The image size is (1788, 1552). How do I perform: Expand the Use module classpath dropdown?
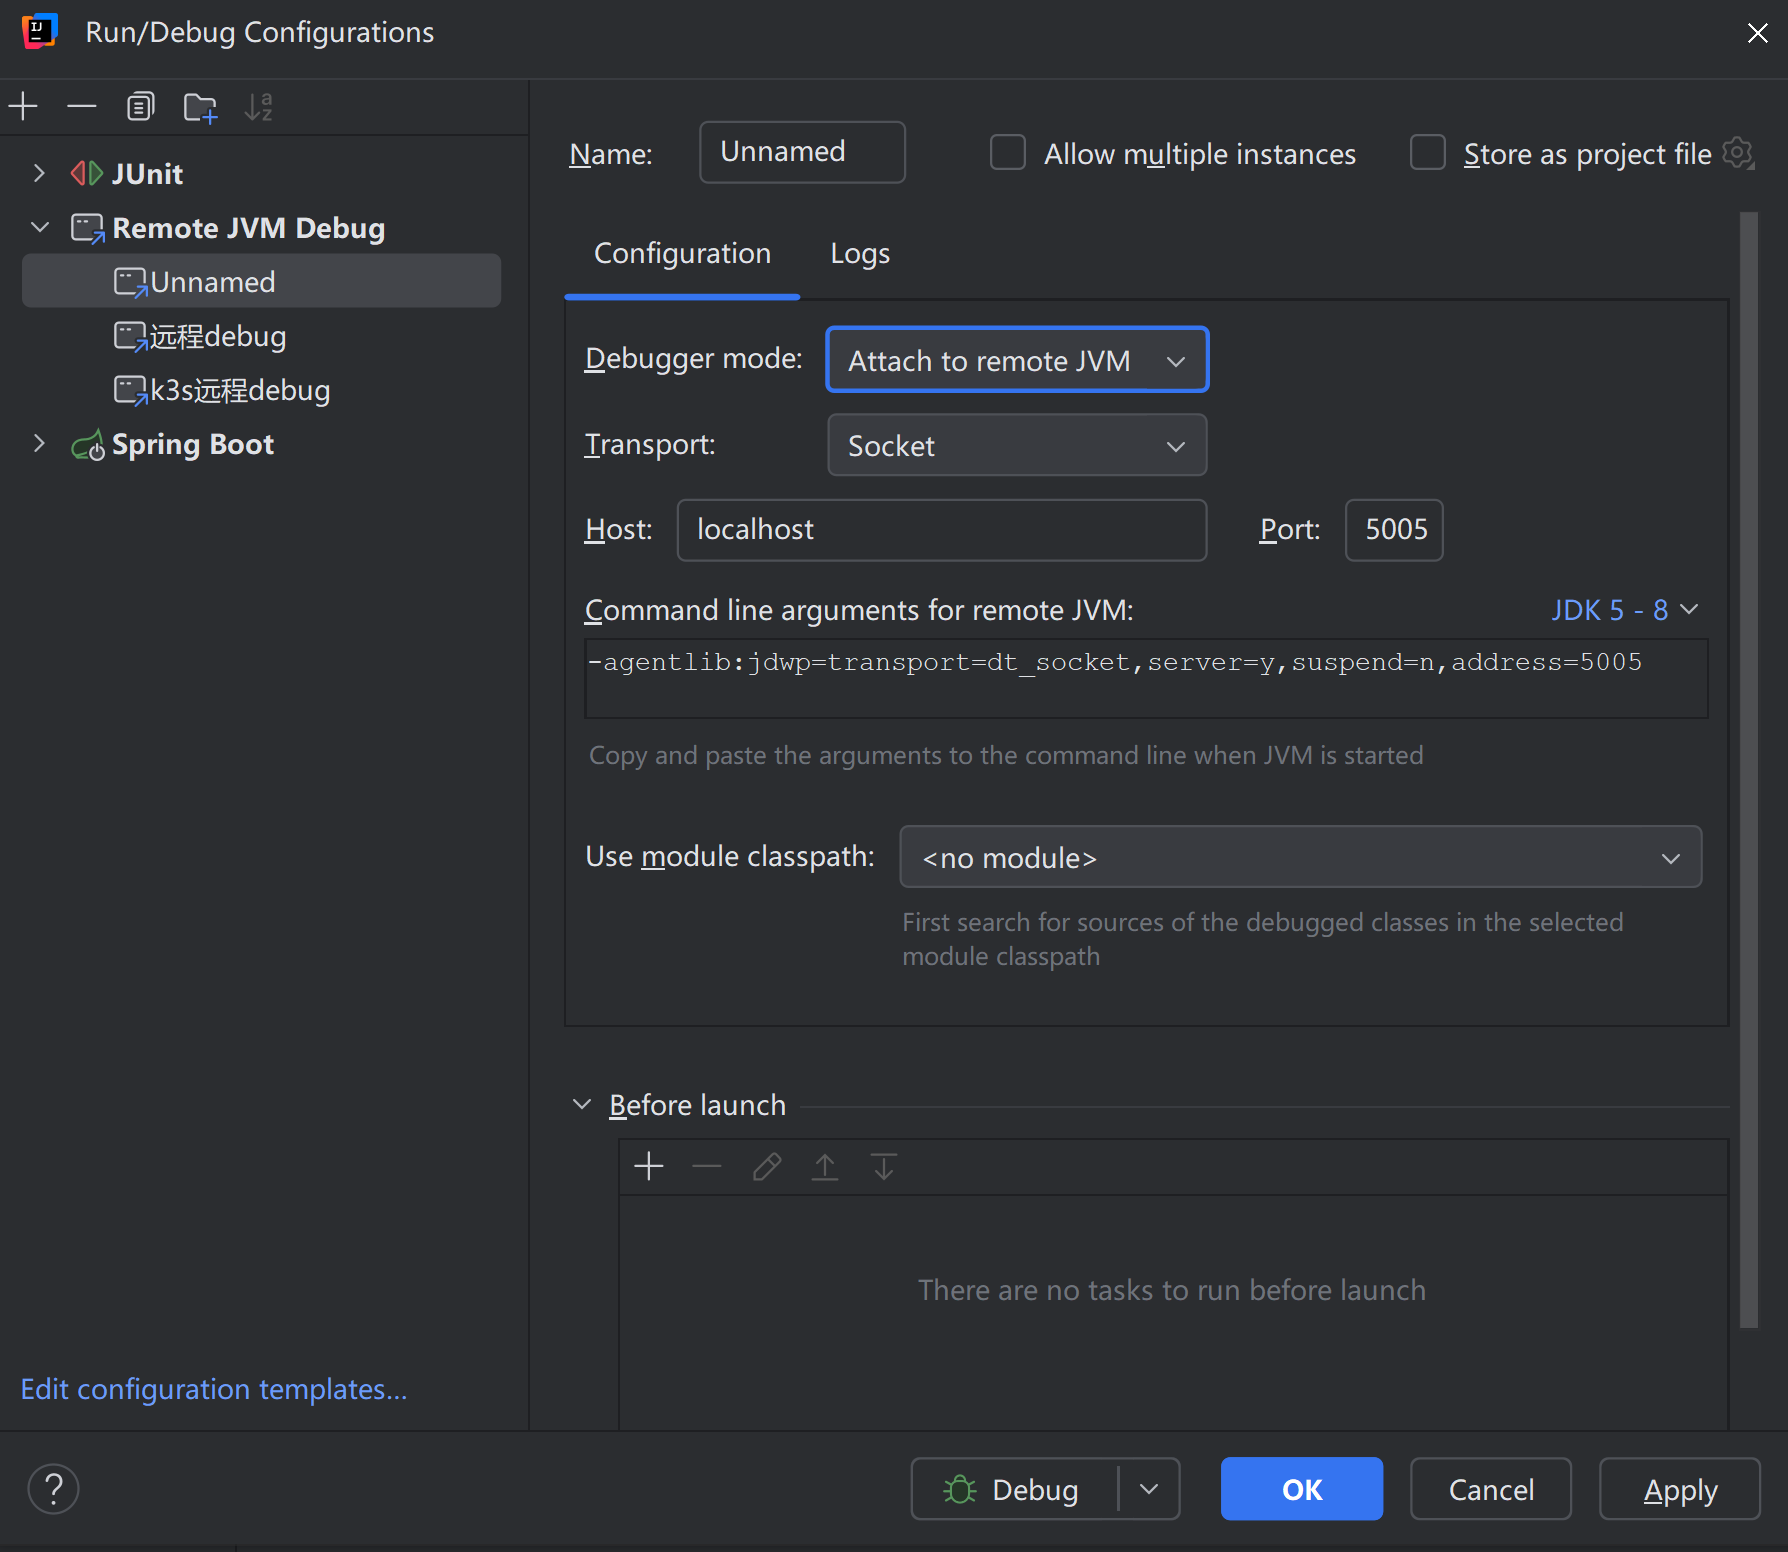[1300, 857]
